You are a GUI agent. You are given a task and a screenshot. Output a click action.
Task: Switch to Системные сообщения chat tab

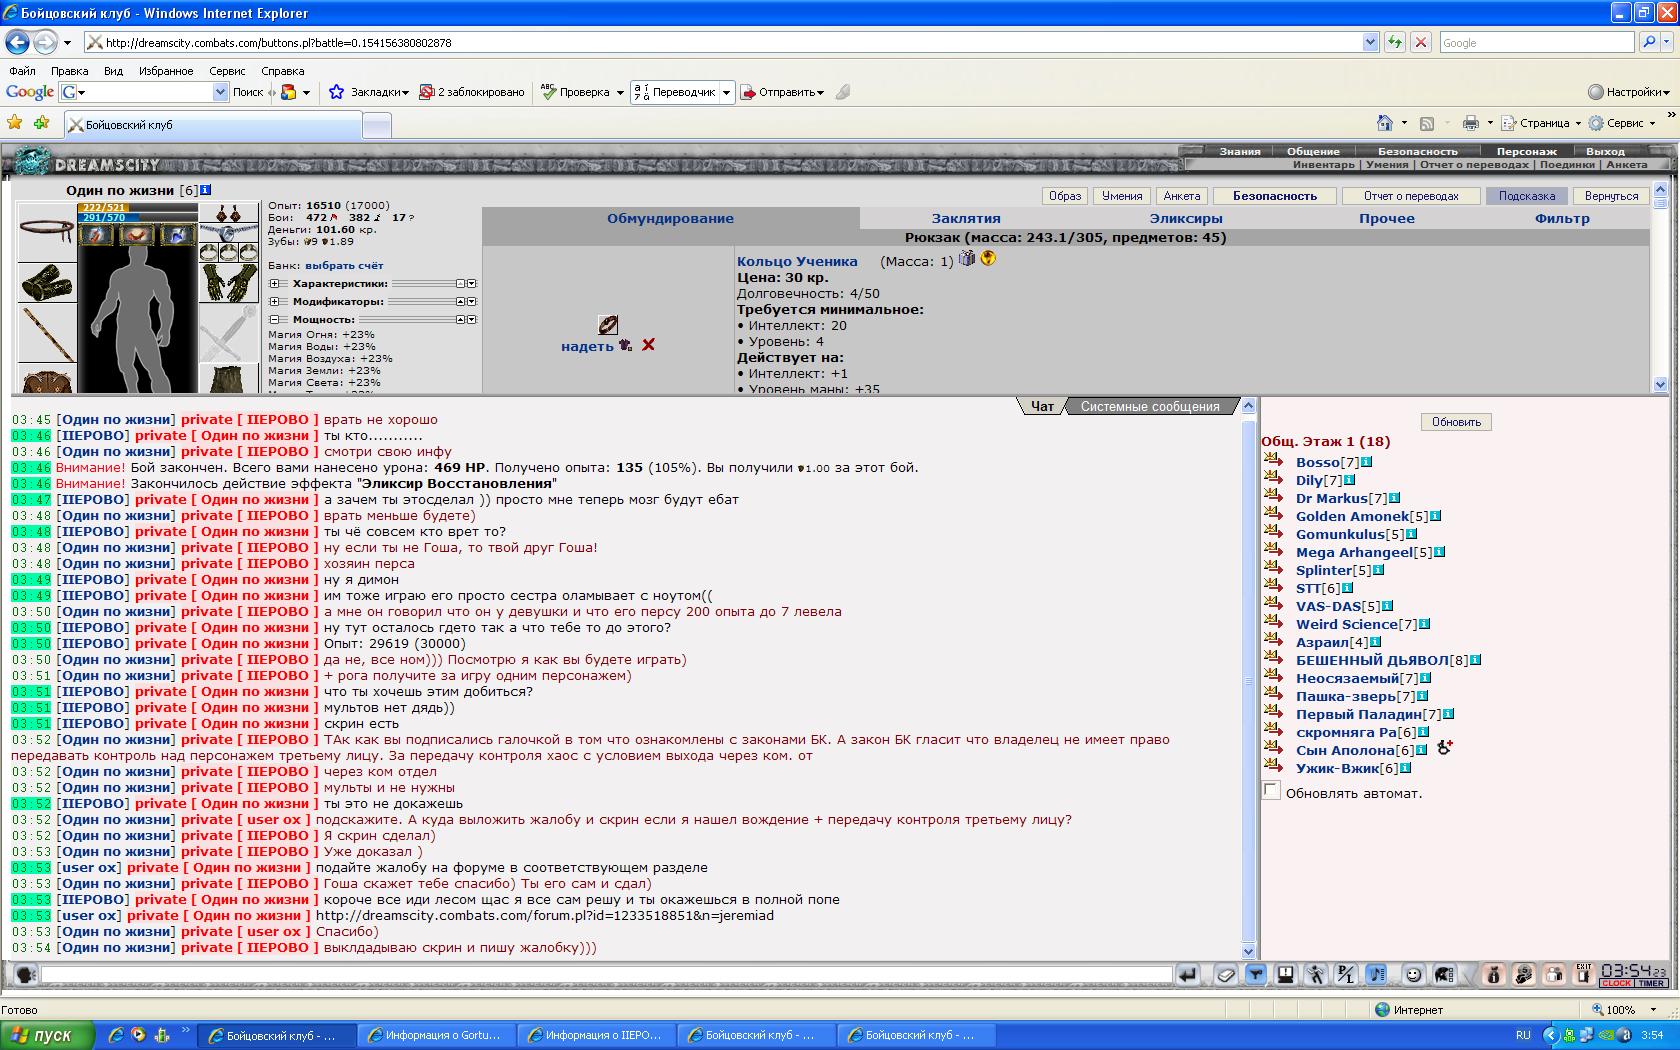[1150, 406]
